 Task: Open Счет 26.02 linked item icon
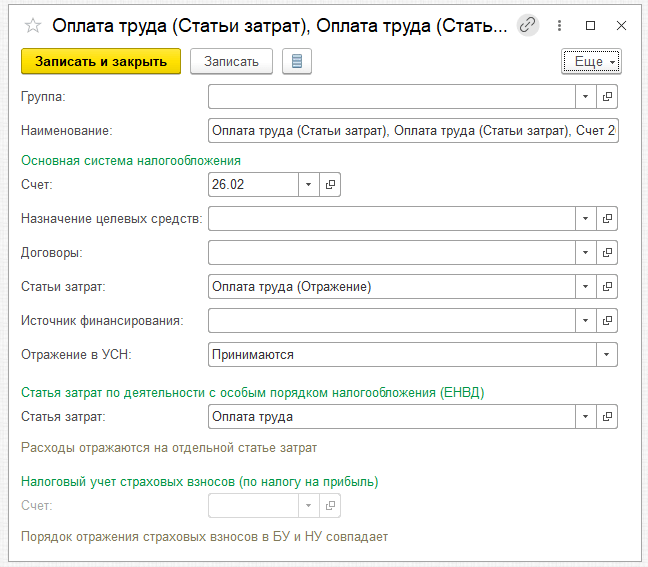(x=330, y=184)
